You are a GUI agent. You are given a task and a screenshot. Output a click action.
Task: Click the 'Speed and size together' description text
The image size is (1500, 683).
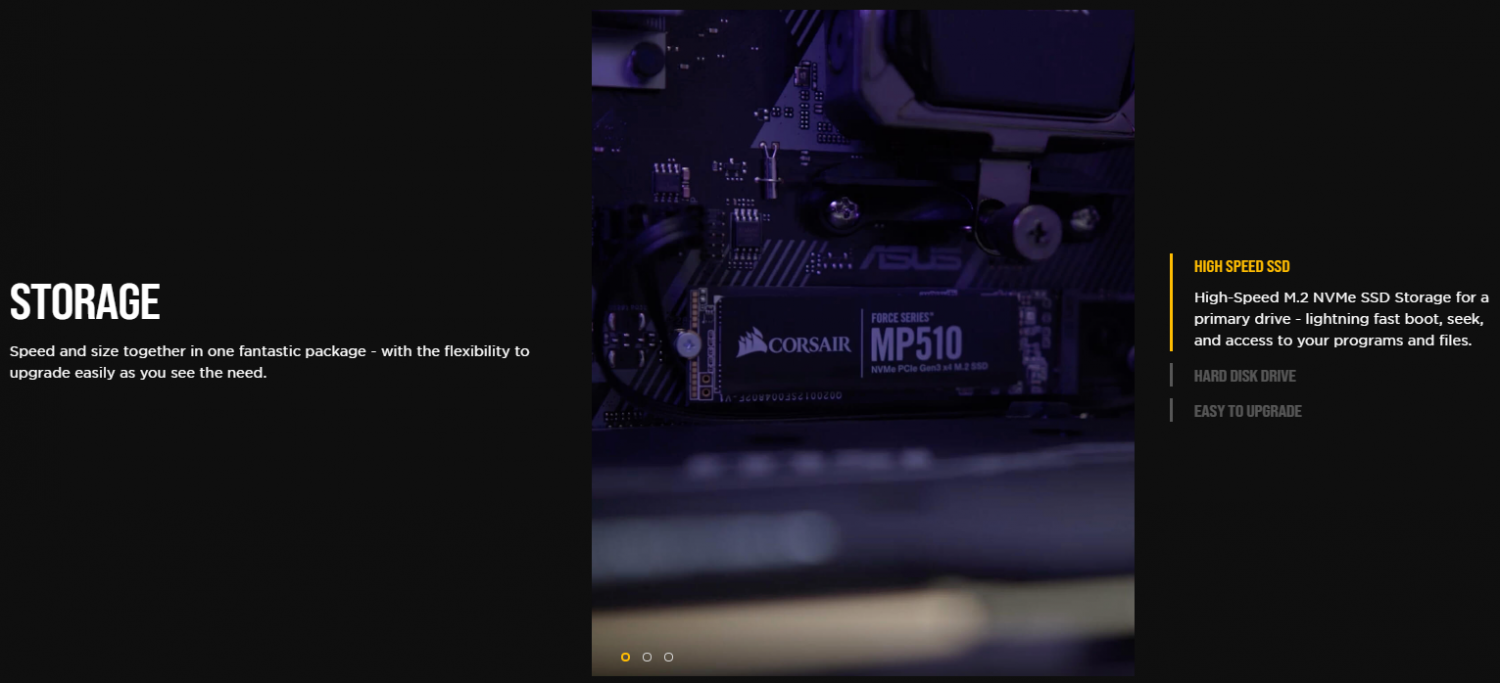click(270, 362)
